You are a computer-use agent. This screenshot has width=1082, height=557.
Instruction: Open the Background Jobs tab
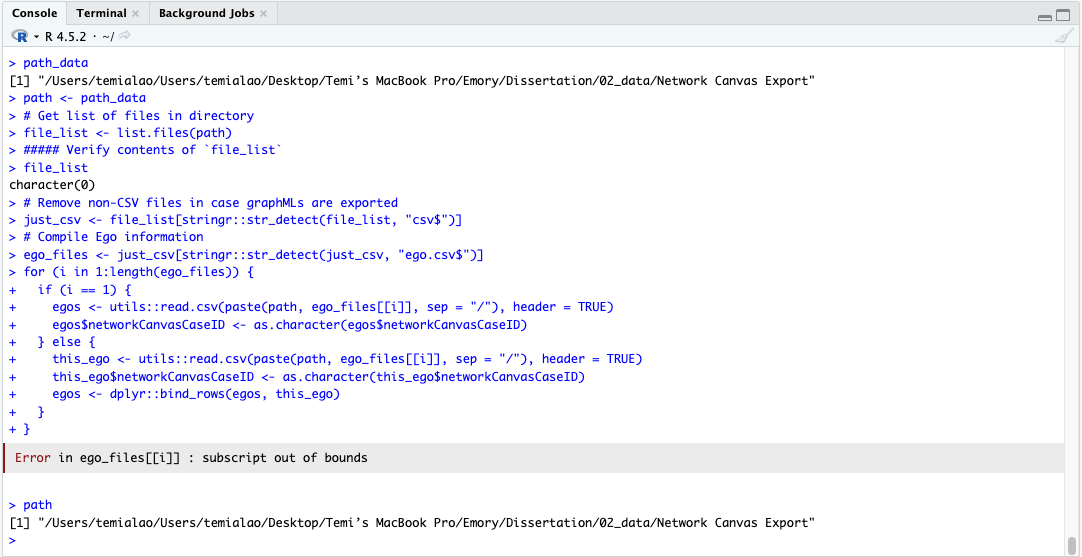pyautogui.click(x=206, y=13)
